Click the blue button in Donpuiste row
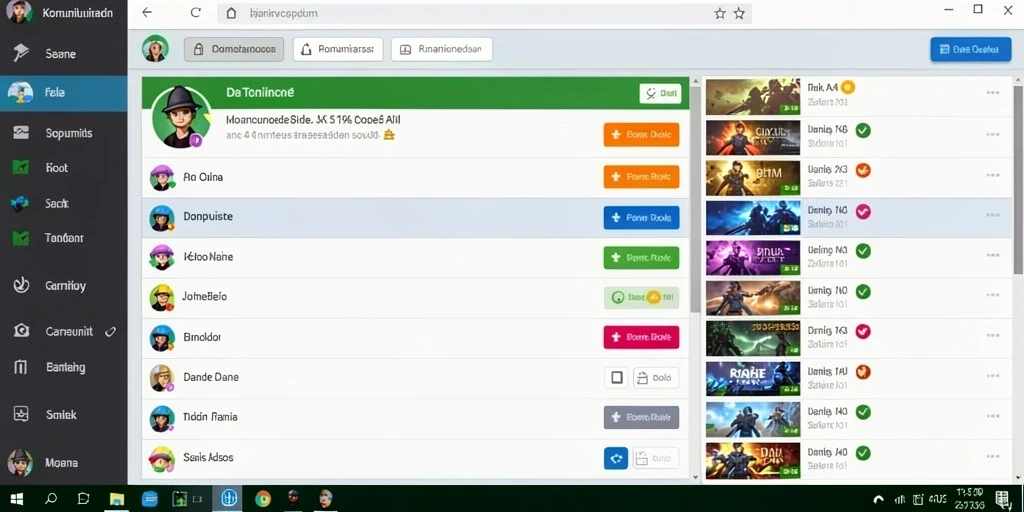The image size is (1024, 512). 641,217
